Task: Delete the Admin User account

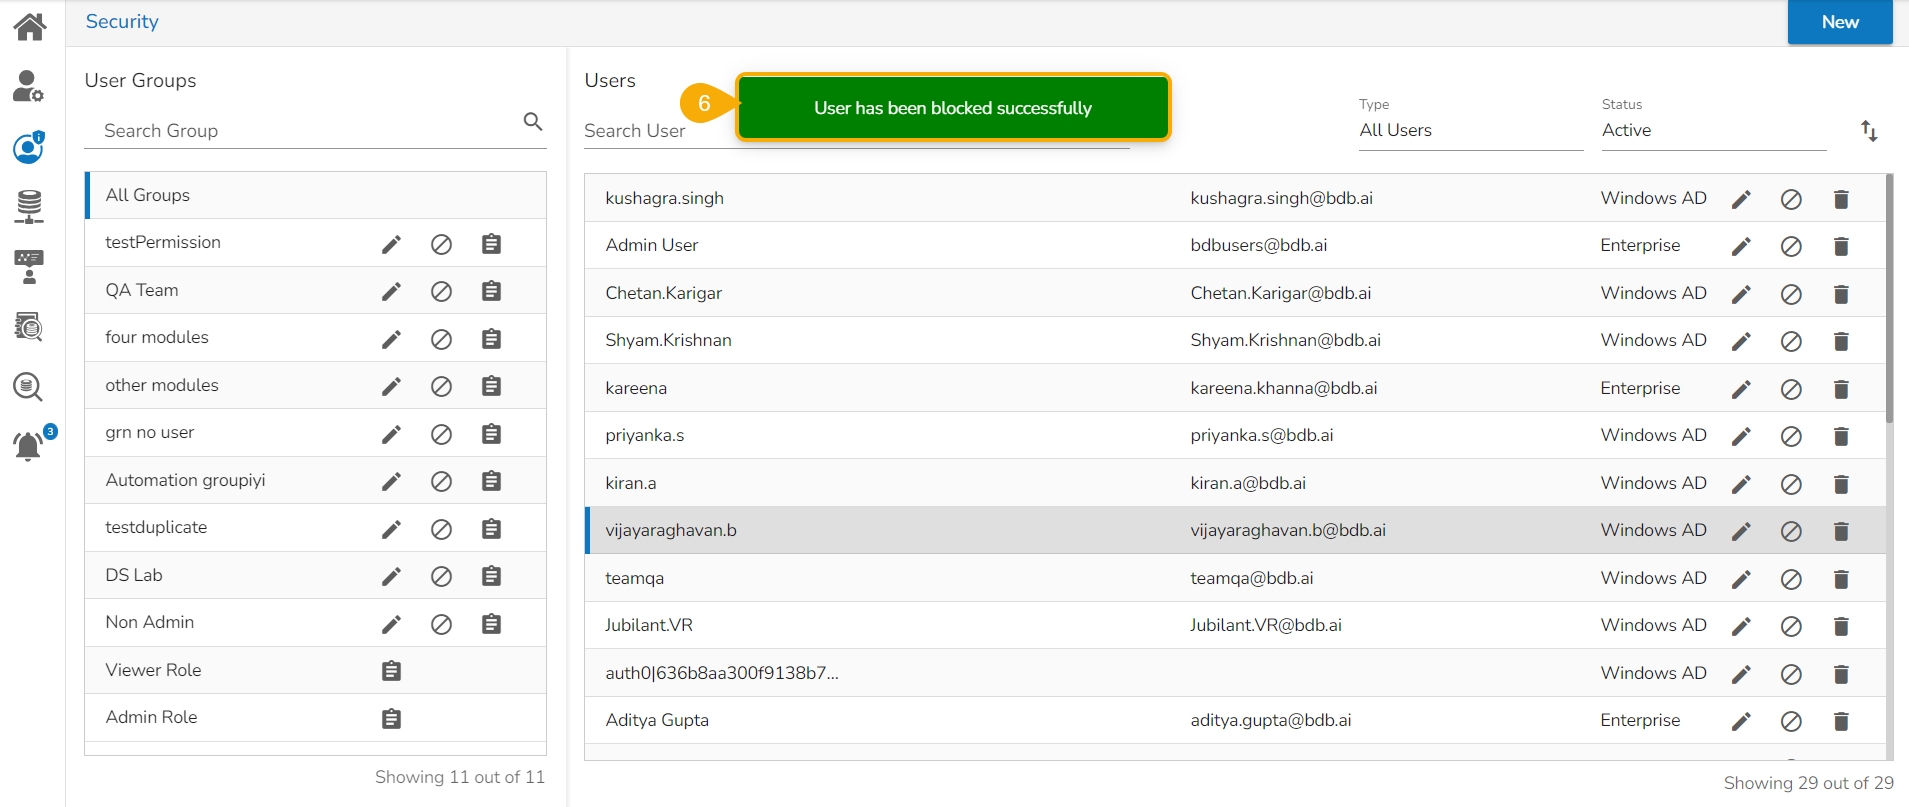Action: tap(1841, 247)
